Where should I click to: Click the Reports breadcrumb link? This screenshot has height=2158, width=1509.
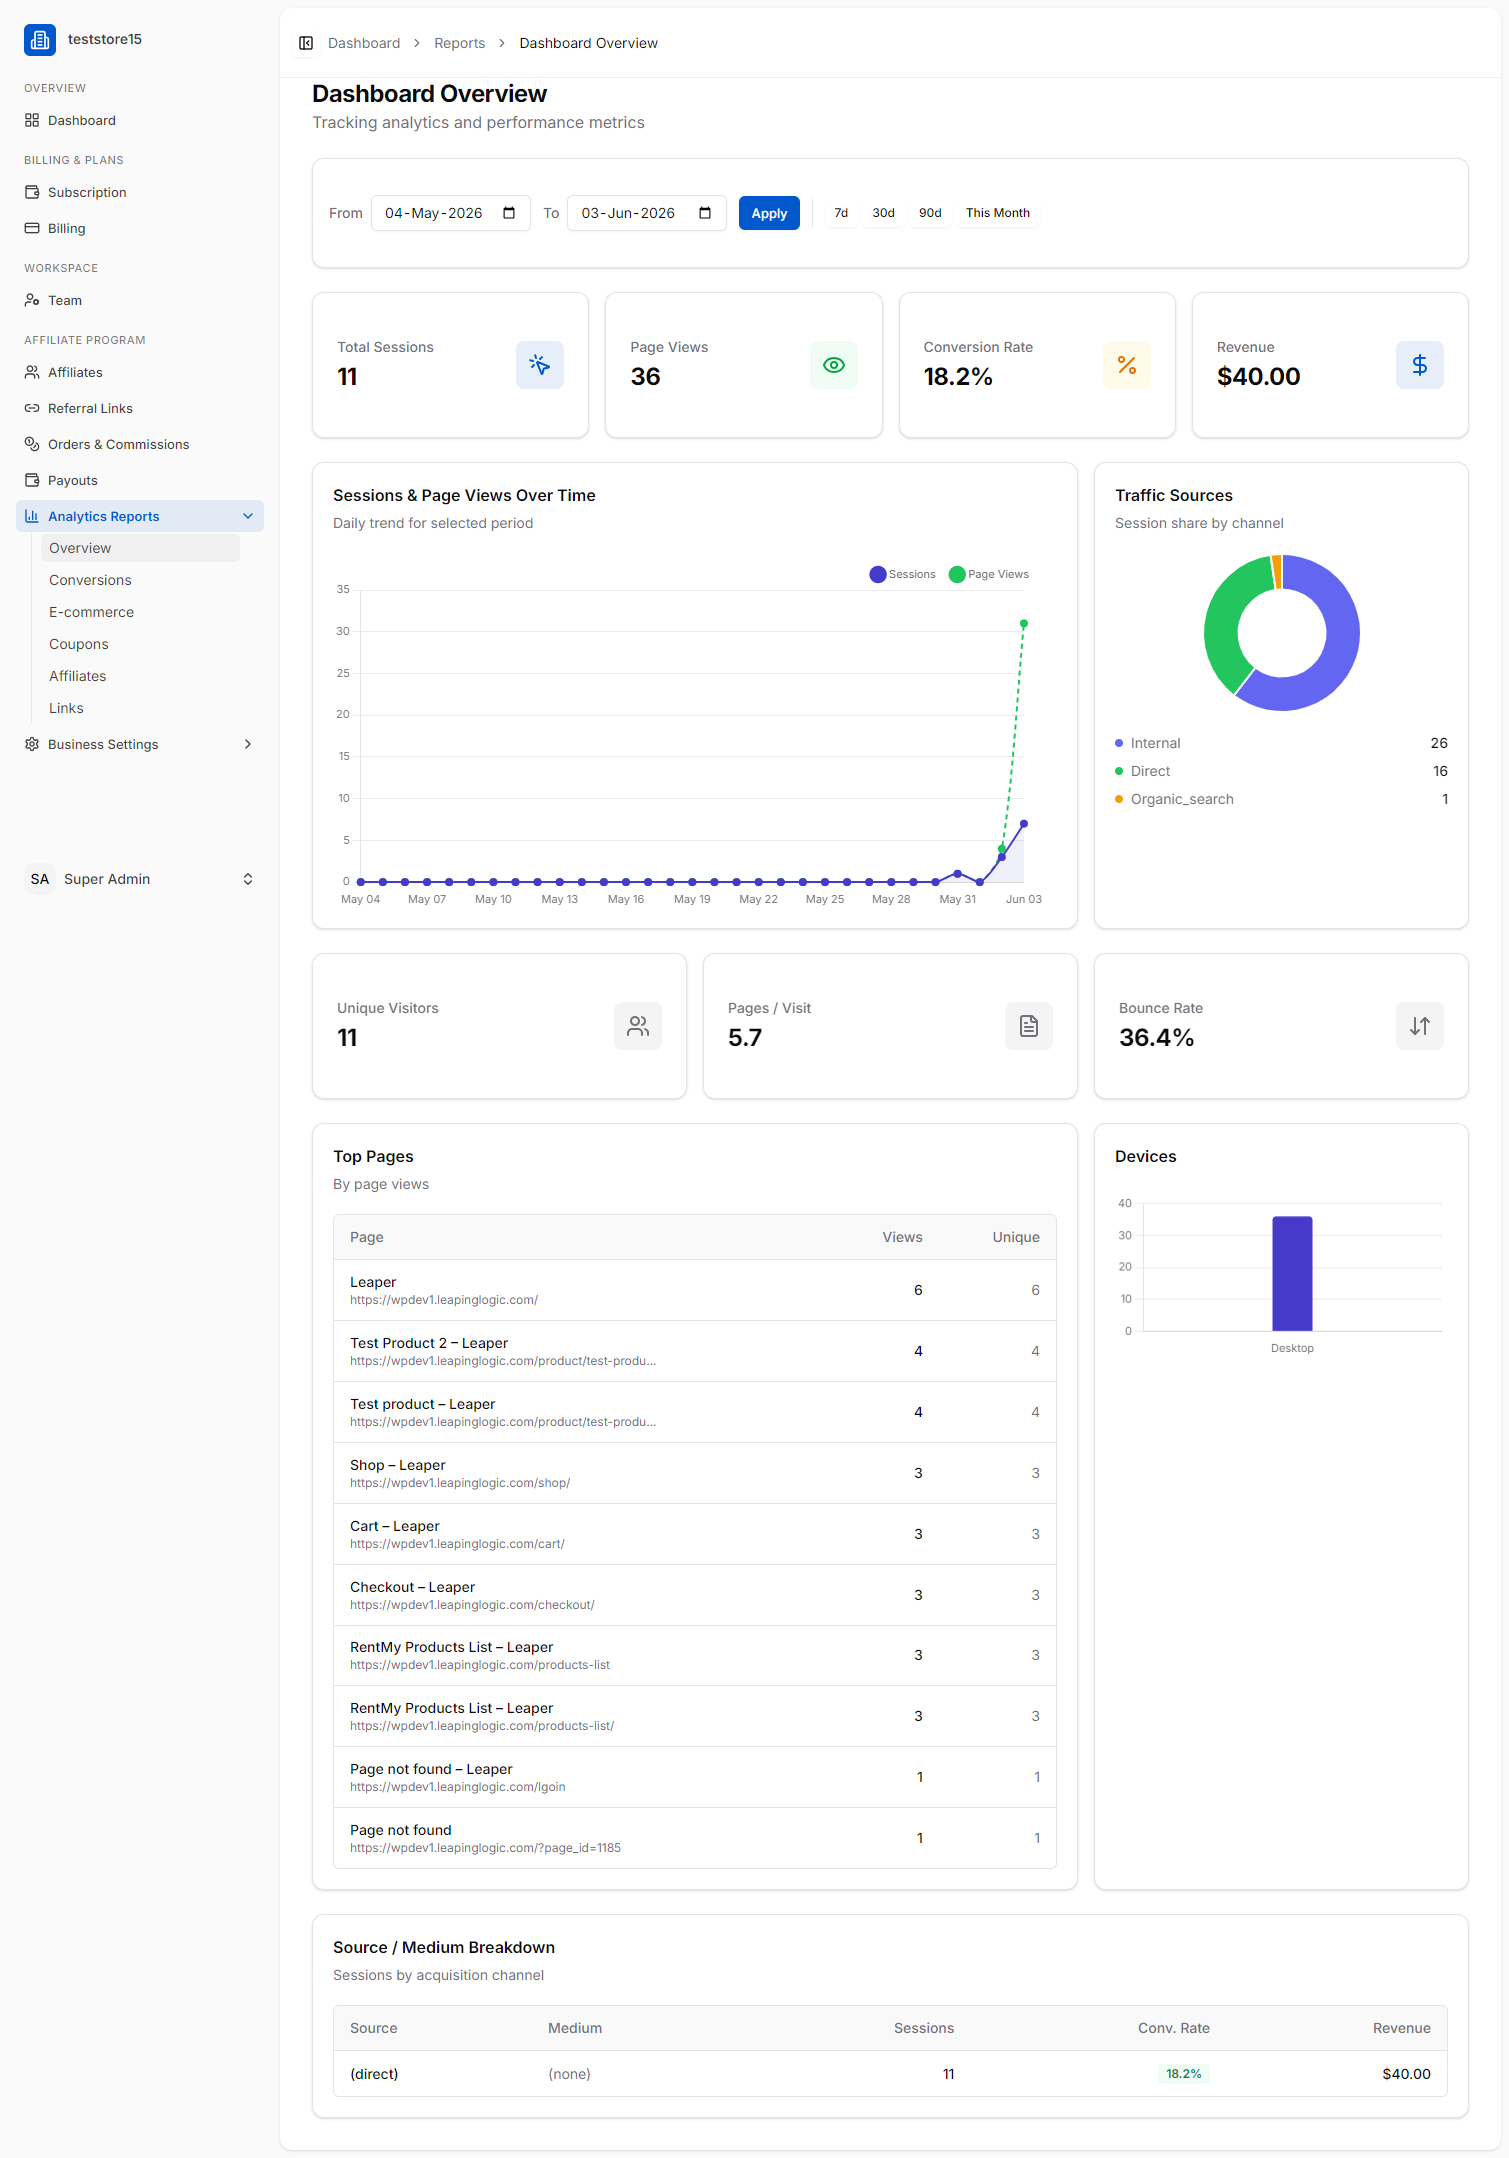pyautogui.click(x=459, y=43)
